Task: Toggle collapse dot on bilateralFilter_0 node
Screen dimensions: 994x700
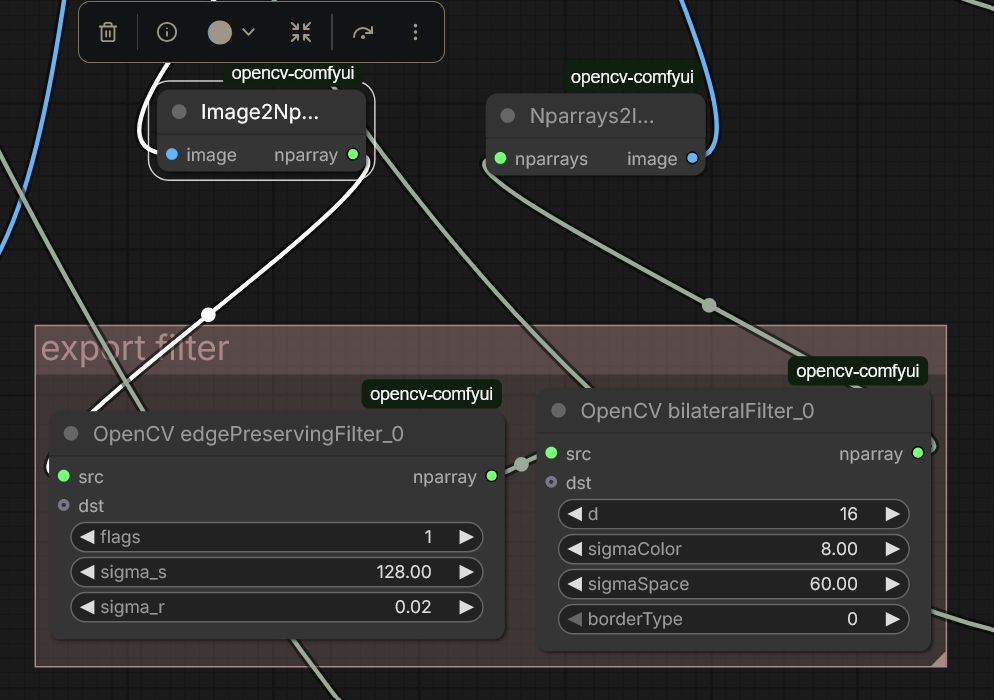Action: coord(558,411)
